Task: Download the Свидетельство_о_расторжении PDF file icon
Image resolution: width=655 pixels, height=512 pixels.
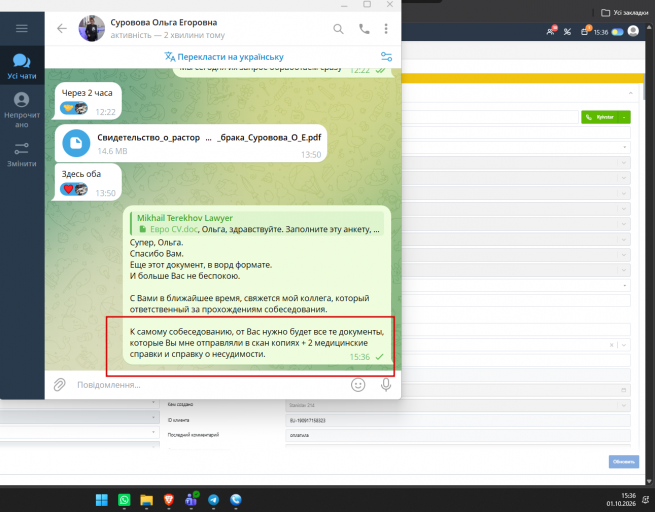Action: click(76, 143)
